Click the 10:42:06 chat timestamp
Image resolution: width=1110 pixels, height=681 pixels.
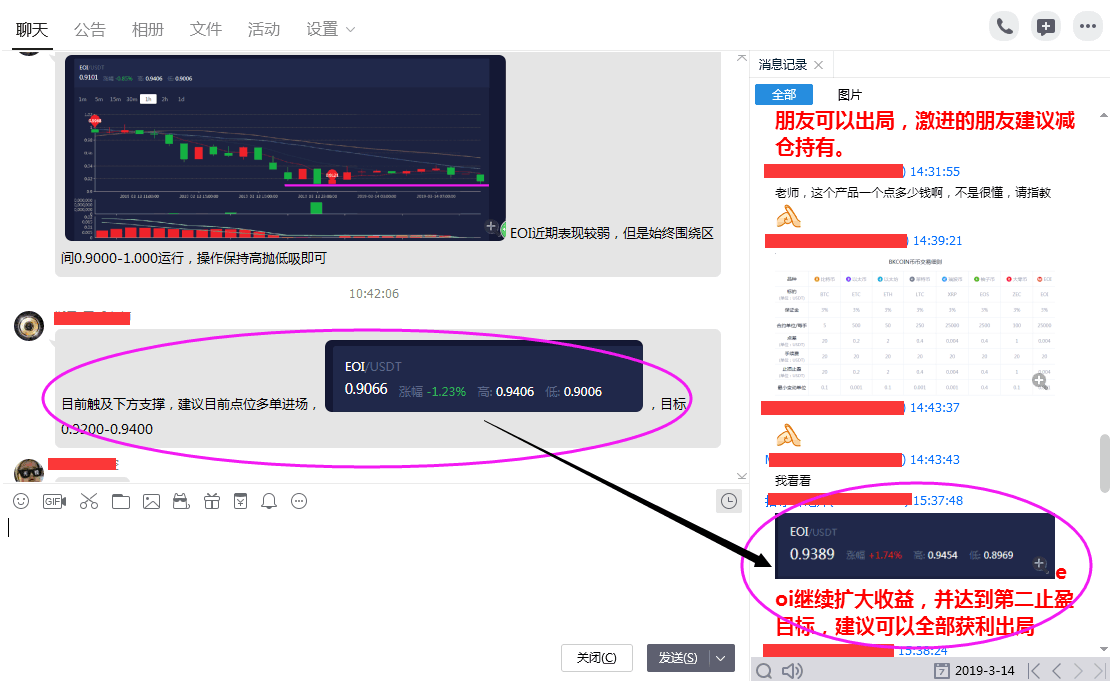(374, 293)
